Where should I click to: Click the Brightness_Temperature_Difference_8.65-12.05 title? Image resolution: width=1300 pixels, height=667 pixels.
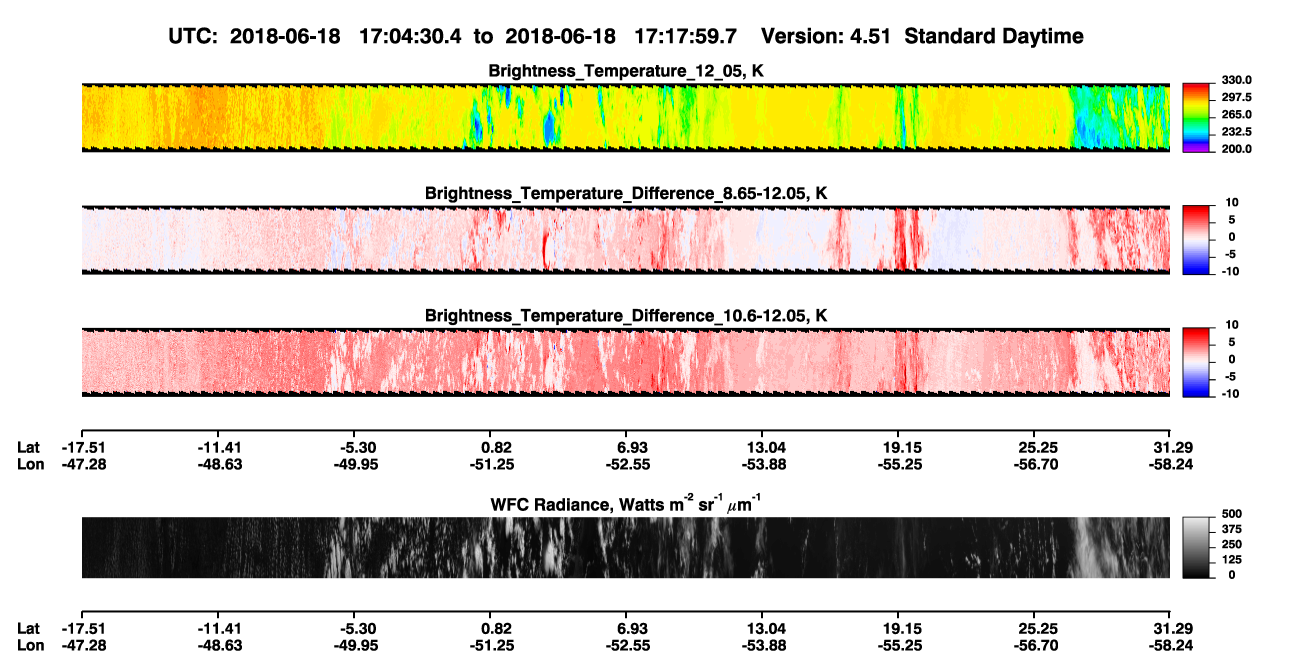(x=626, y=193)
